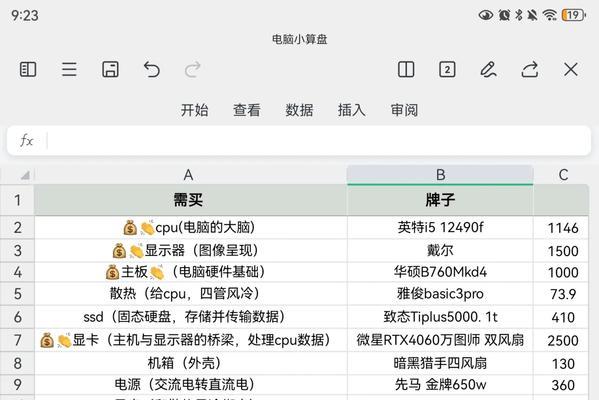Select cell 先马 金牌650w
This screenshot has height=400, width=599.
440,385
